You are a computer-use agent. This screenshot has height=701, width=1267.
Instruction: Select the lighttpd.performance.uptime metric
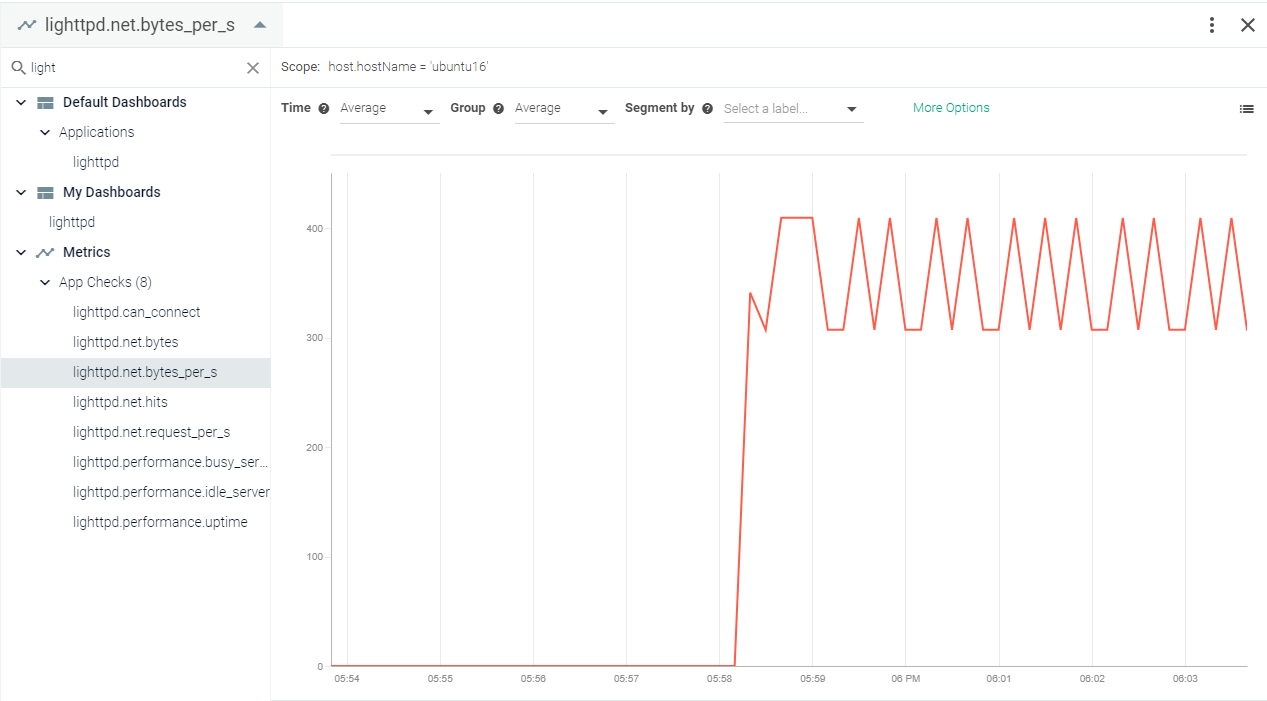160,522
